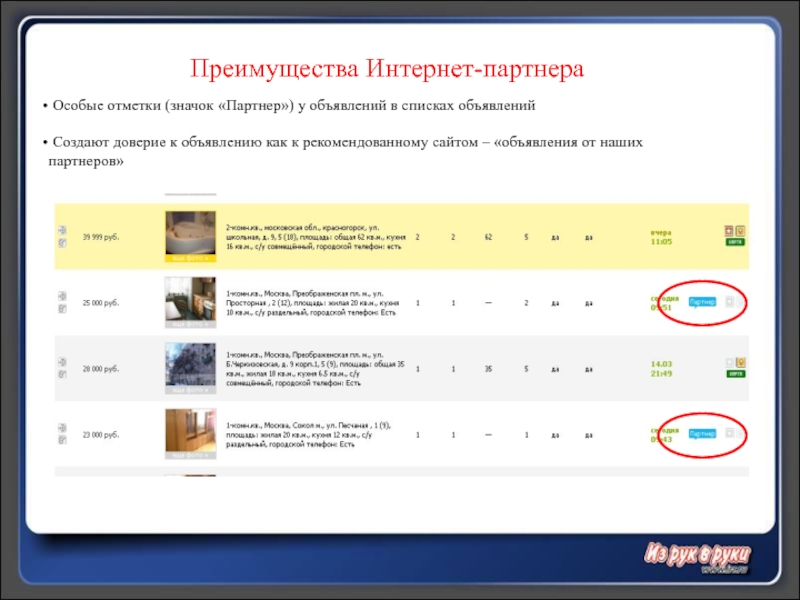Click the orange map pin icon in the 28 000 руб. row
The width and height of the screenshot is (800, 600).
(x=741, y=363)
